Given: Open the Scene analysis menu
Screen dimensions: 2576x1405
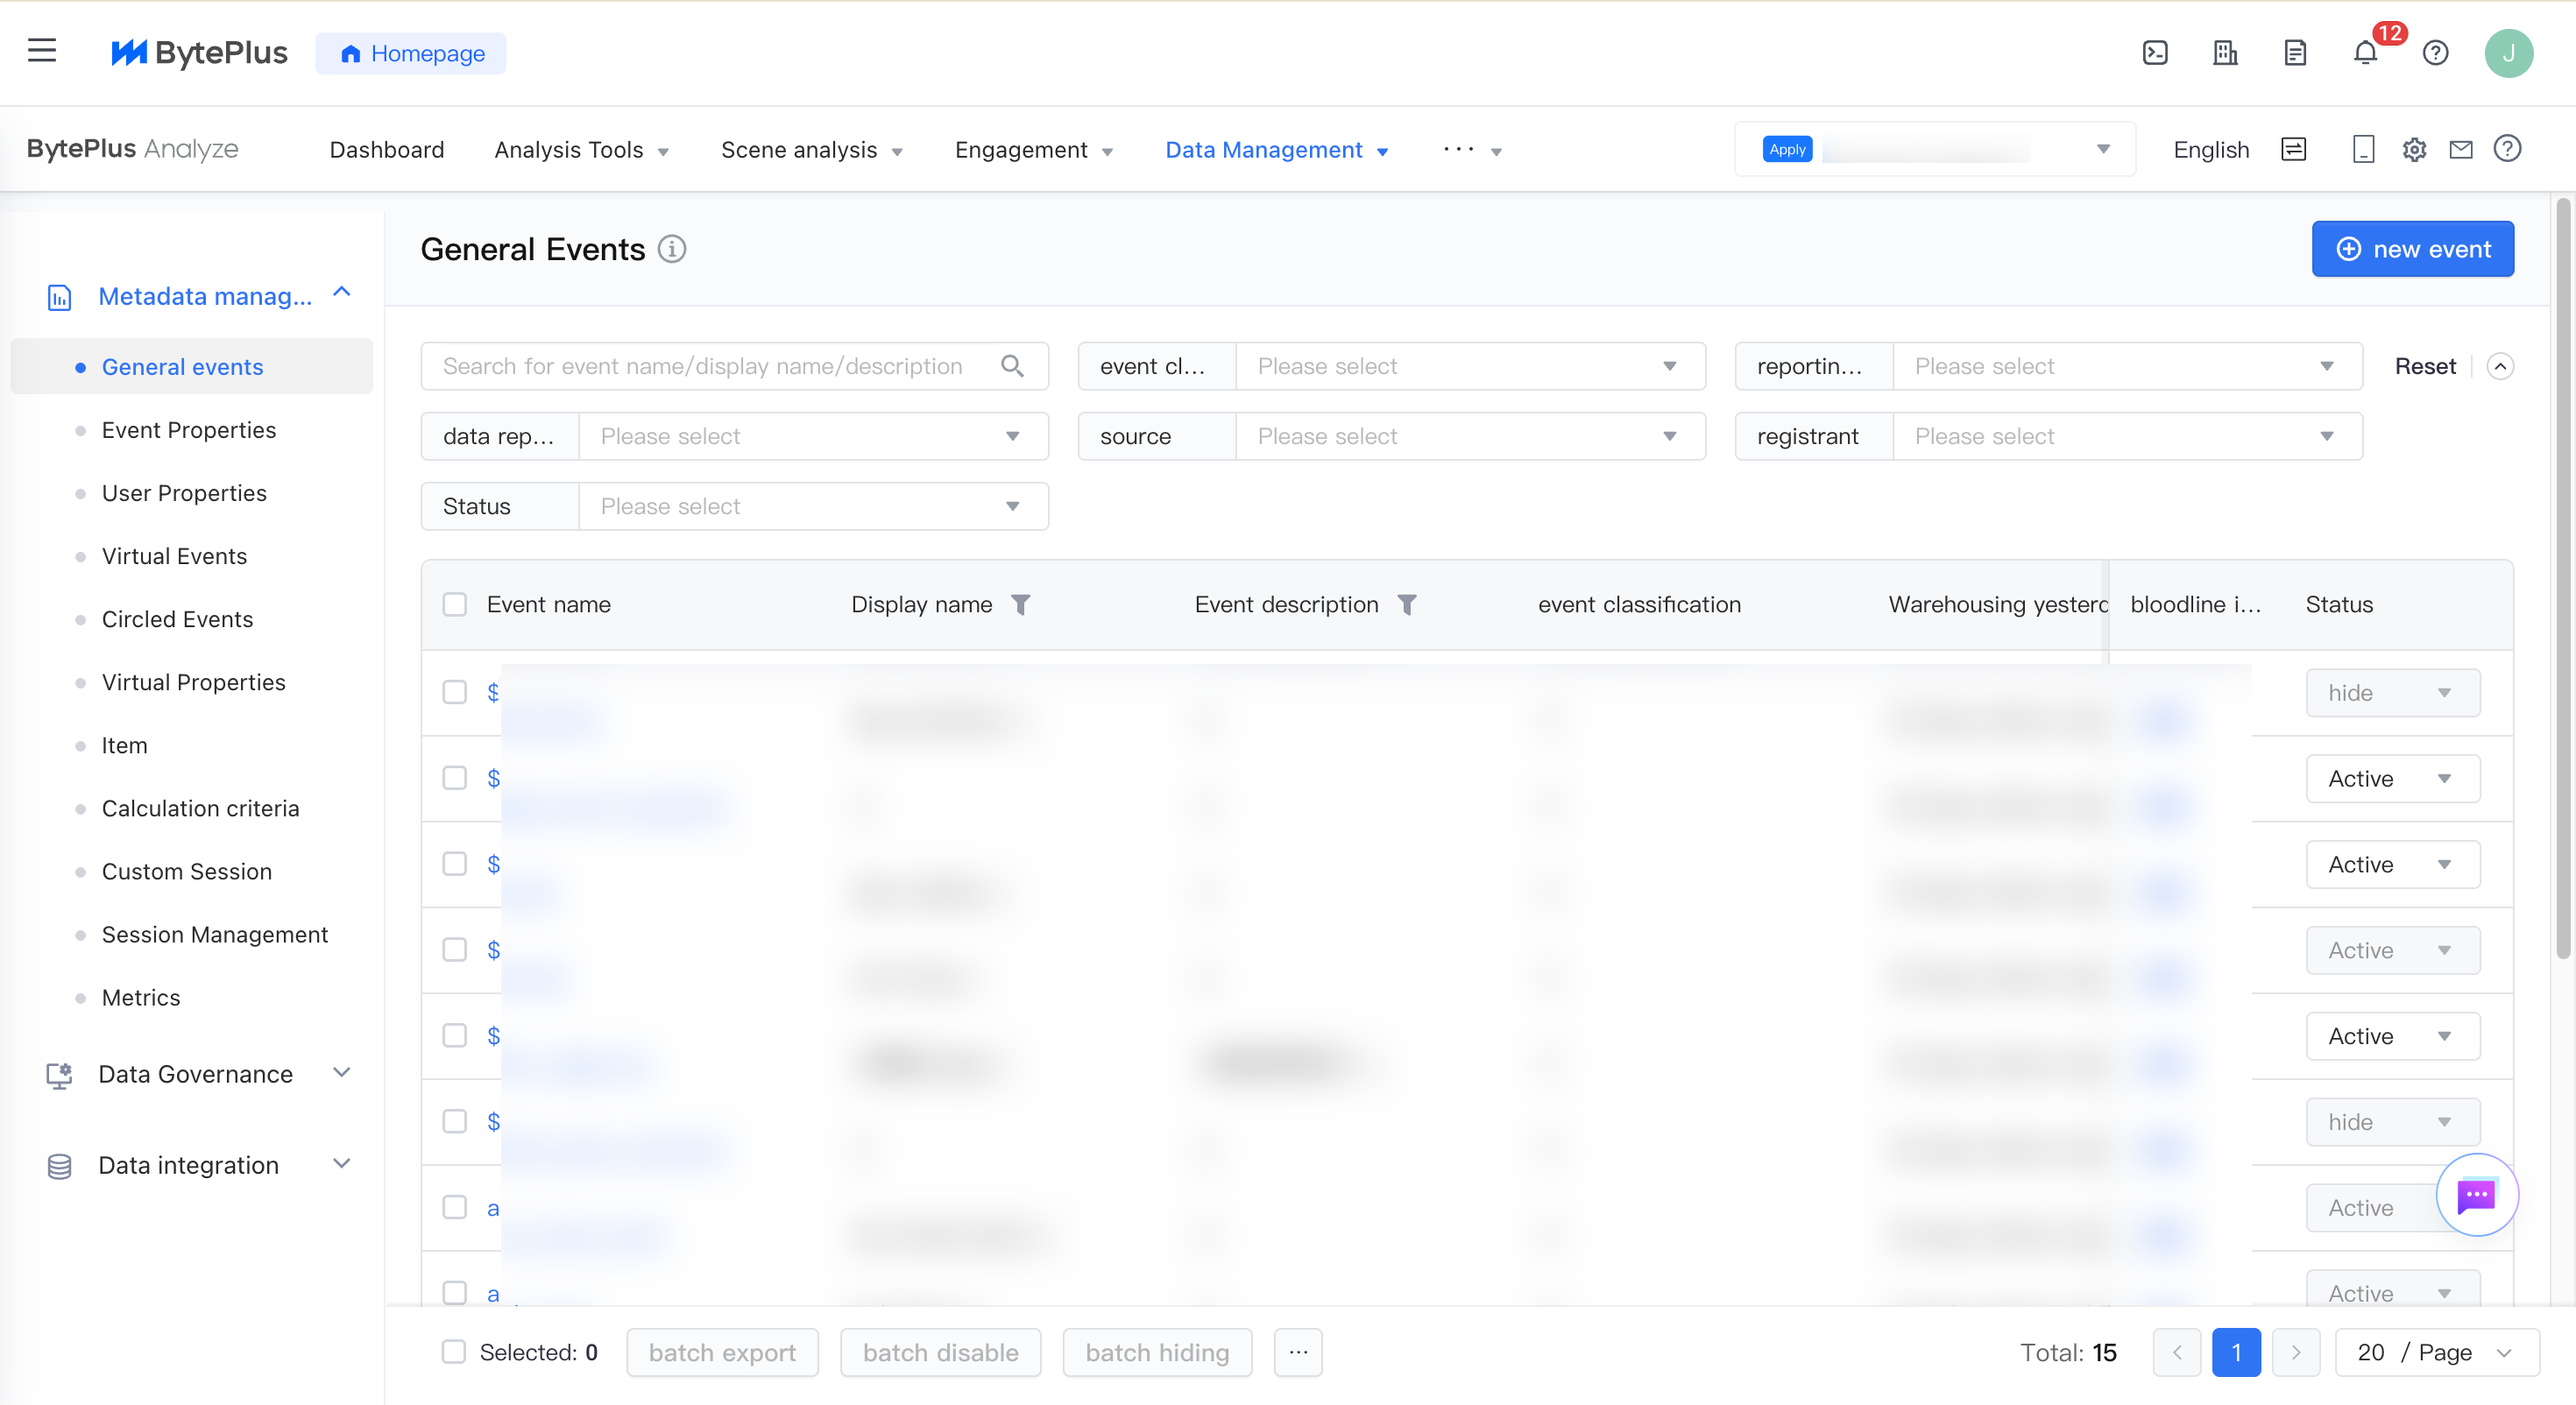Looking at the screenshot, I should [x=812, y=150].
